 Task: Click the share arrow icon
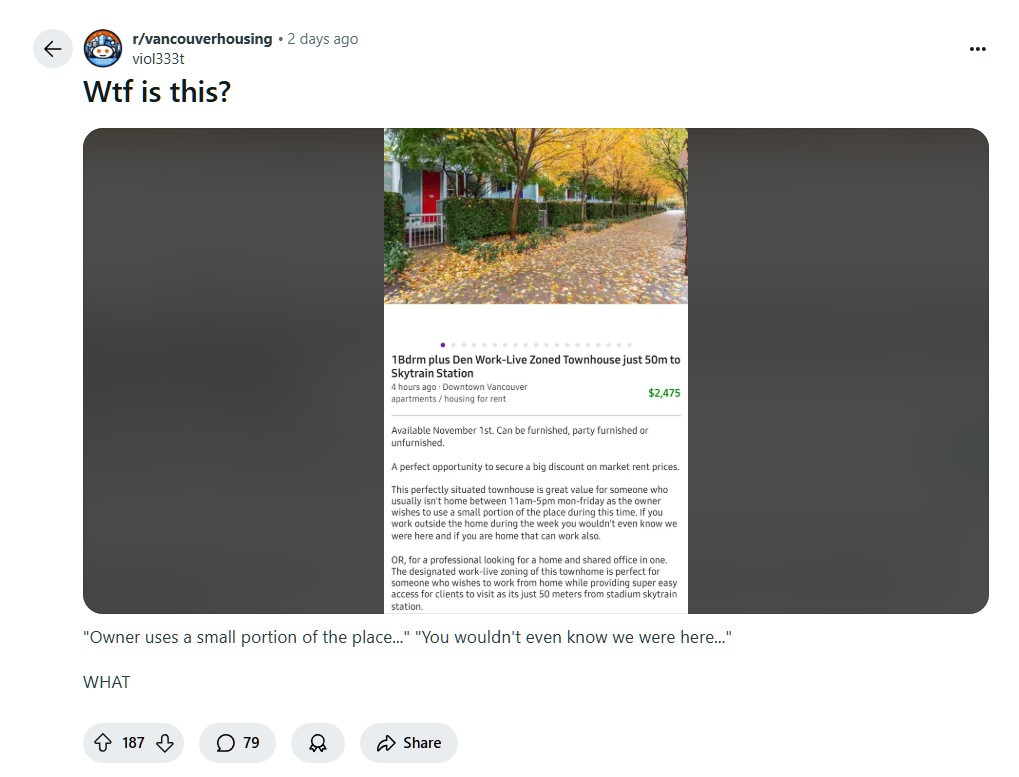pos(386,743)
